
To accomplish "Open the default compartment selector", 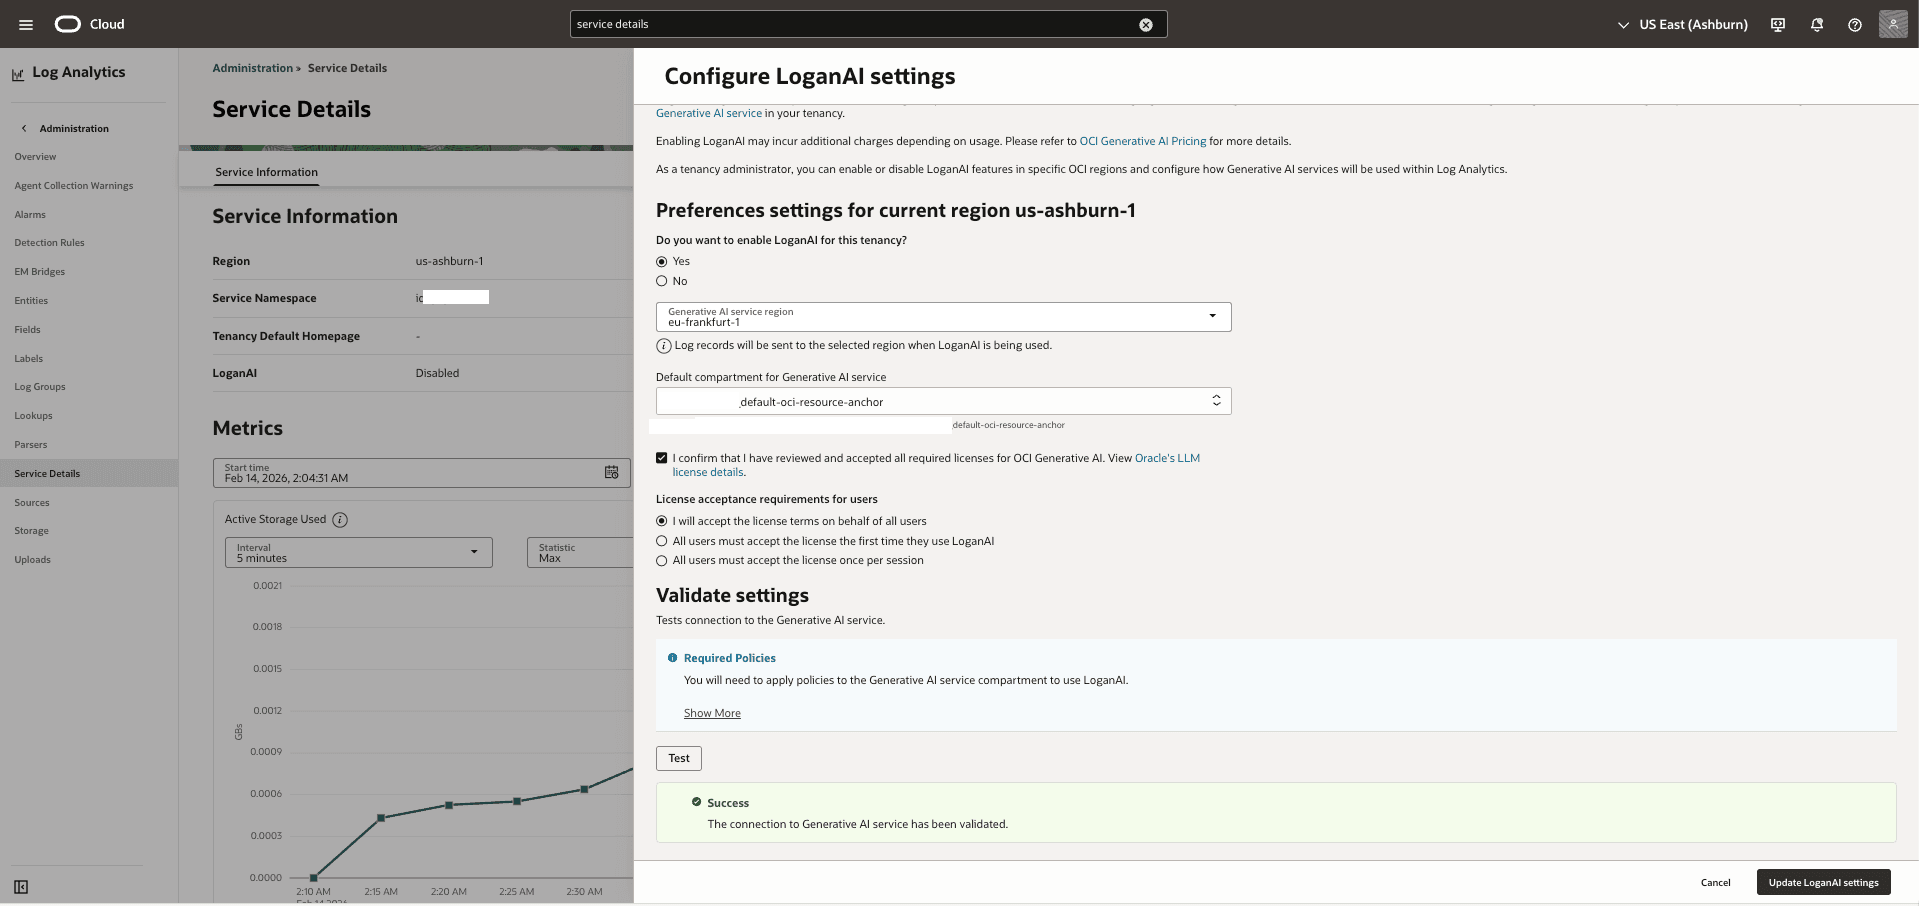I will coord(943,401).
